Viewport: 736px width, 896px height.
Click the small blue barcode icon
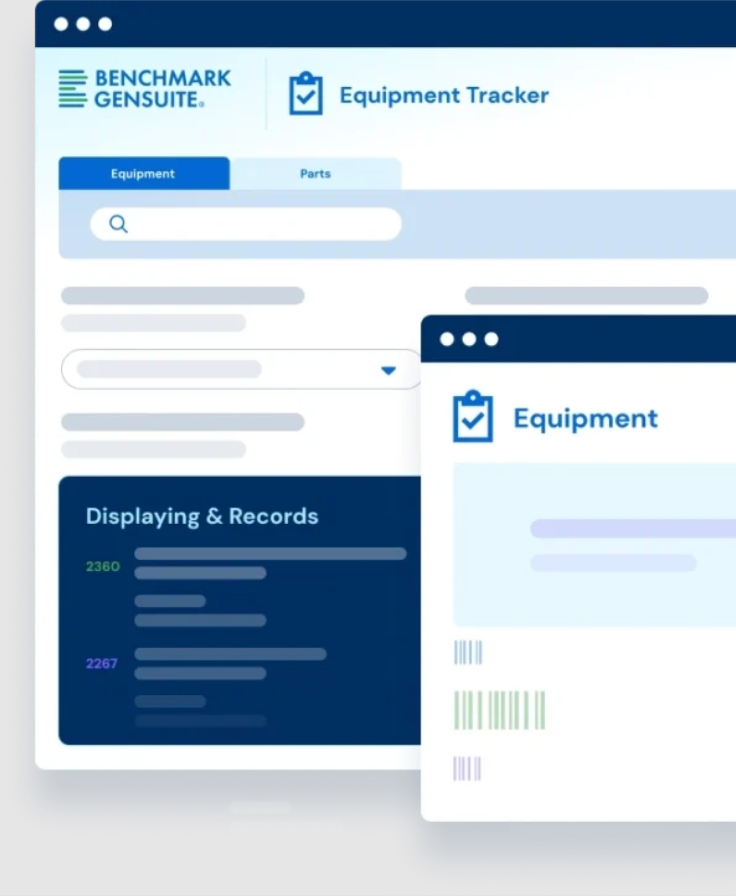[x=468, y=653]
